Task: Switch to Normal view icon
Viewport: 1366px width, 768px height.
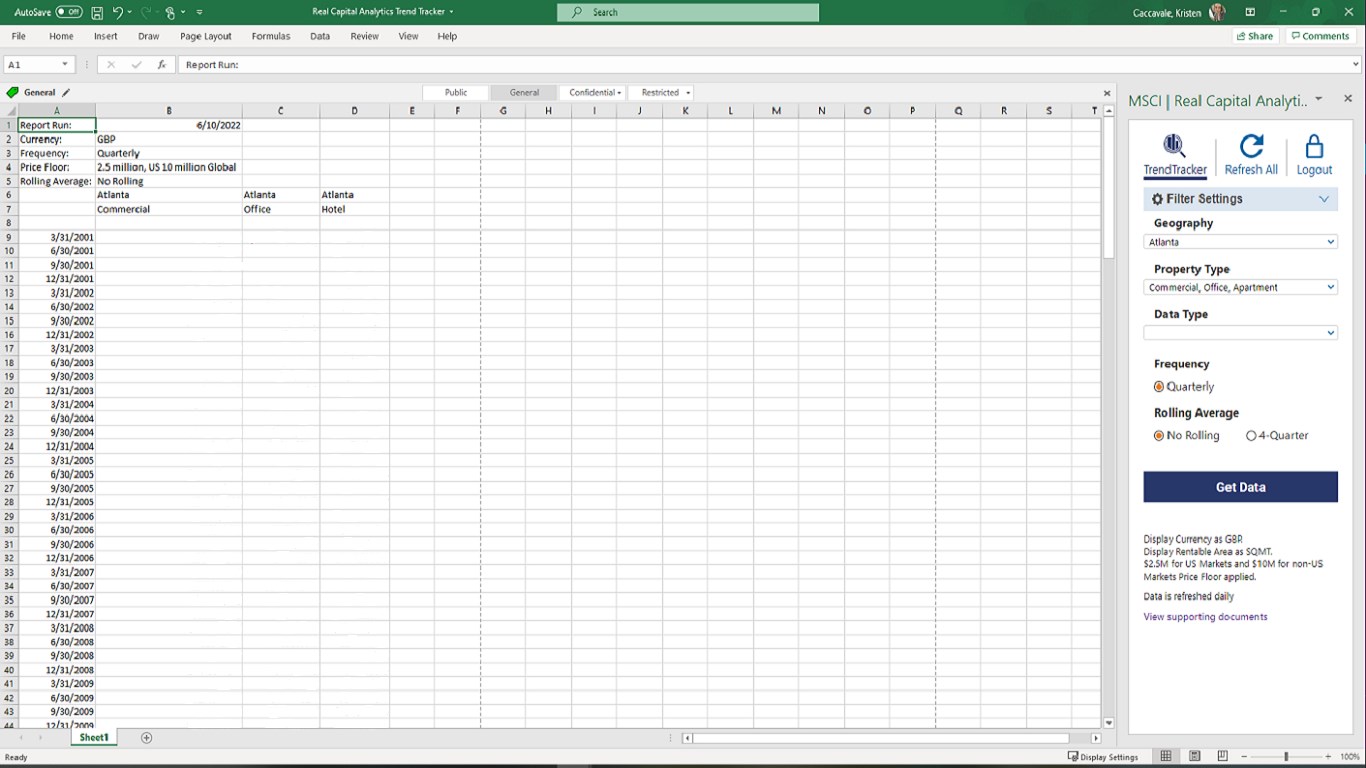Action: (1166, 757)
